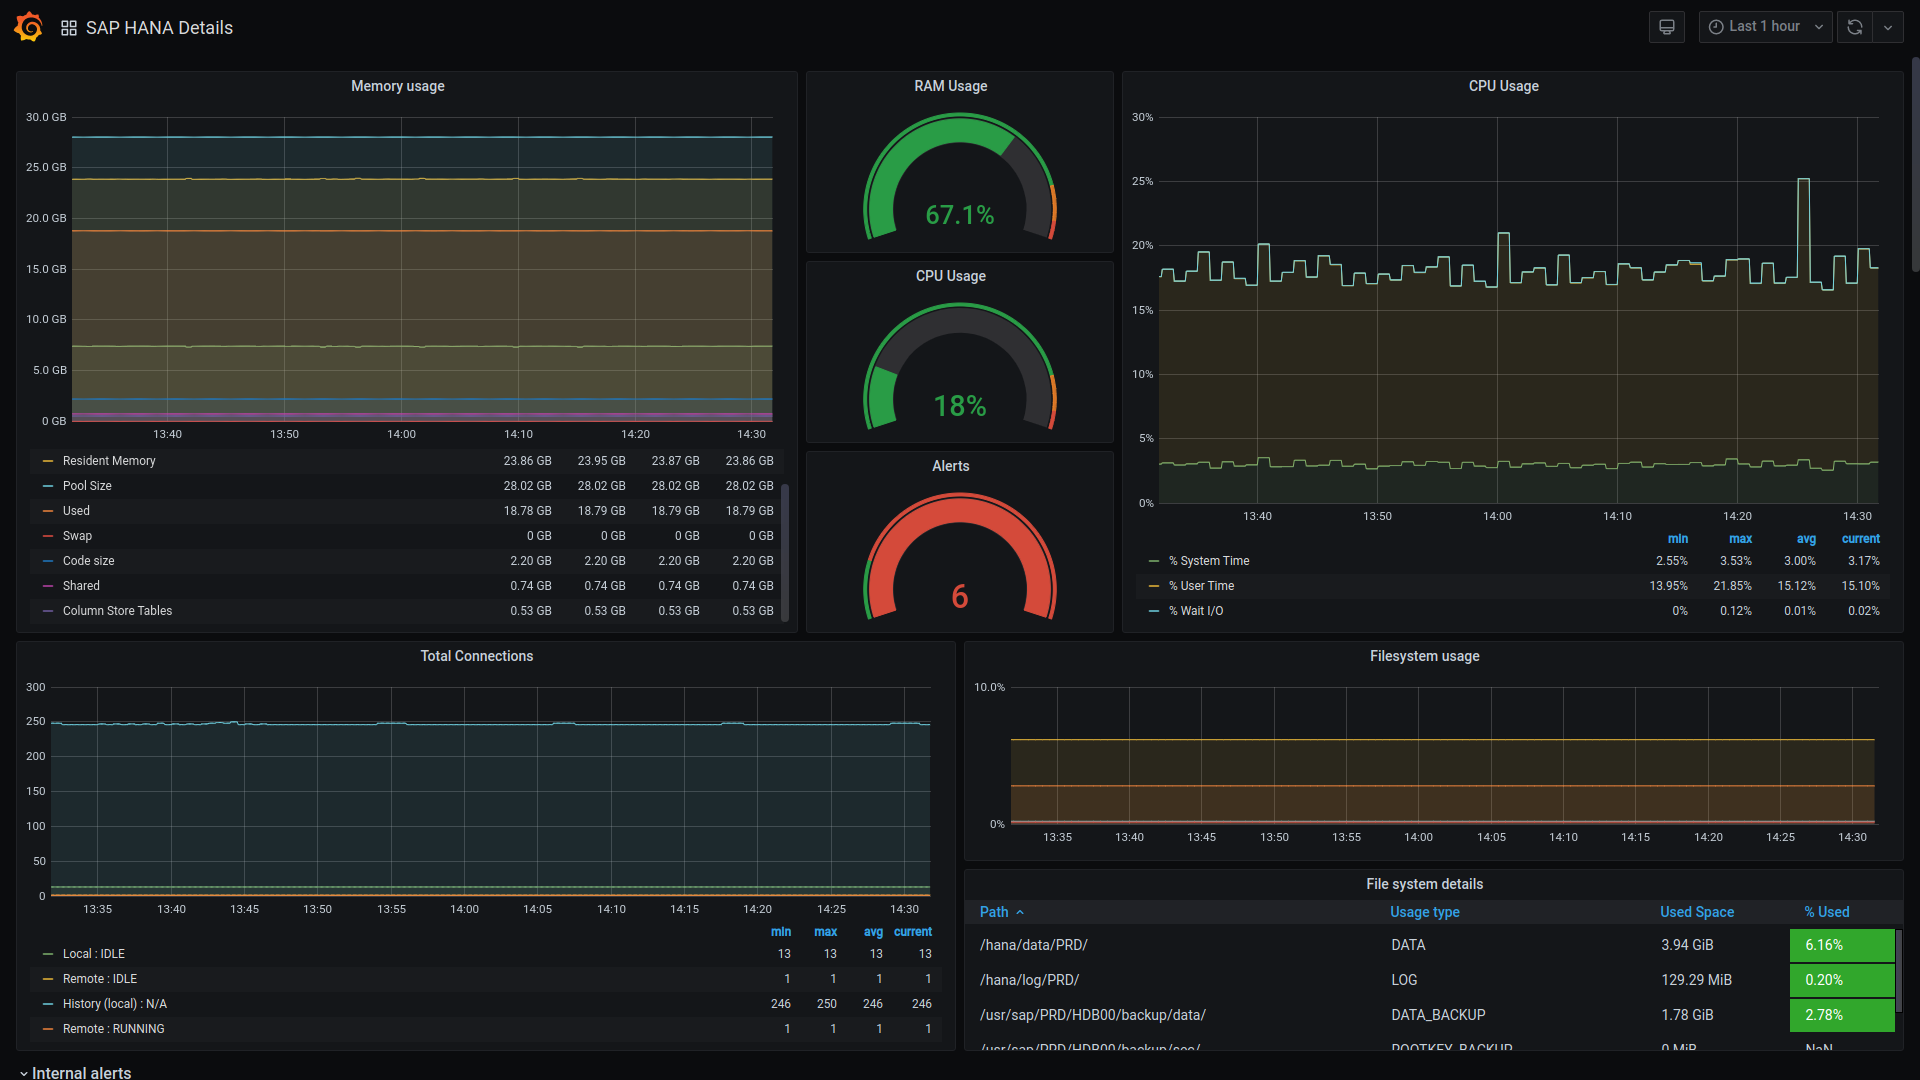1920x1080 pixels.
Task: Sort the legend by the max column in the CPU Usage graph panel
Action: [x=1740, y=538]
